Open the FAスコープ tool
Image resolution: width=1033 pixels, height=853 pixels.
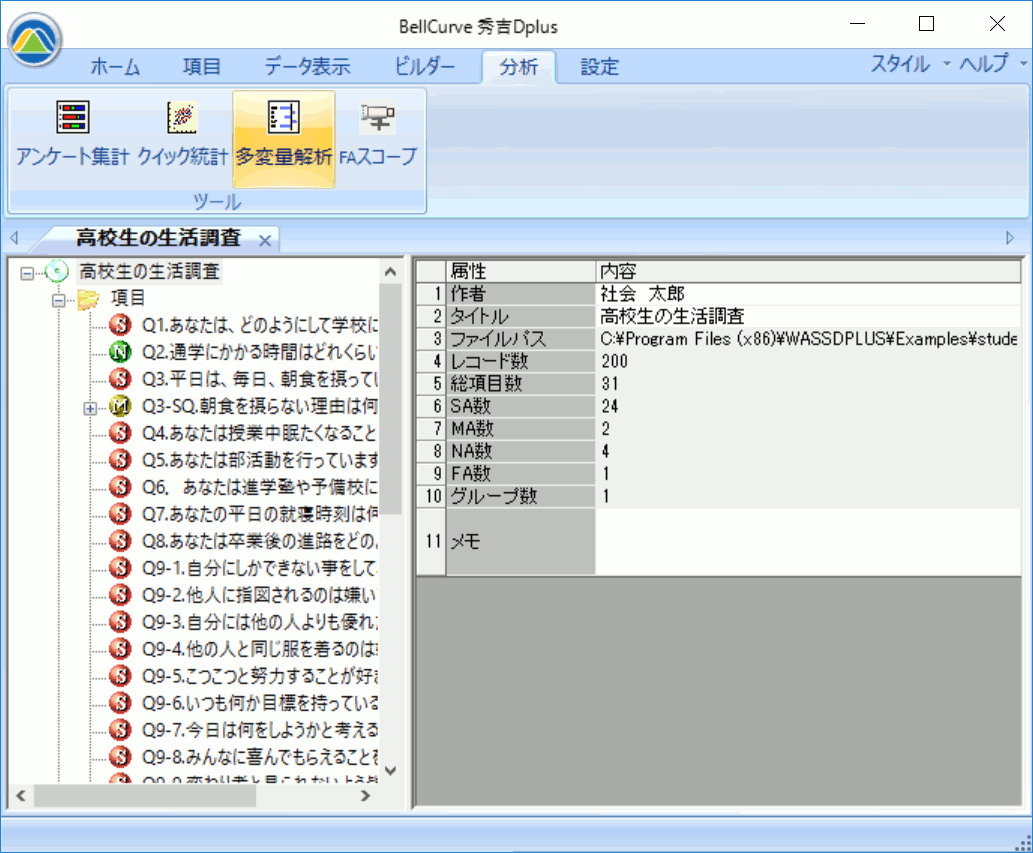378,135
